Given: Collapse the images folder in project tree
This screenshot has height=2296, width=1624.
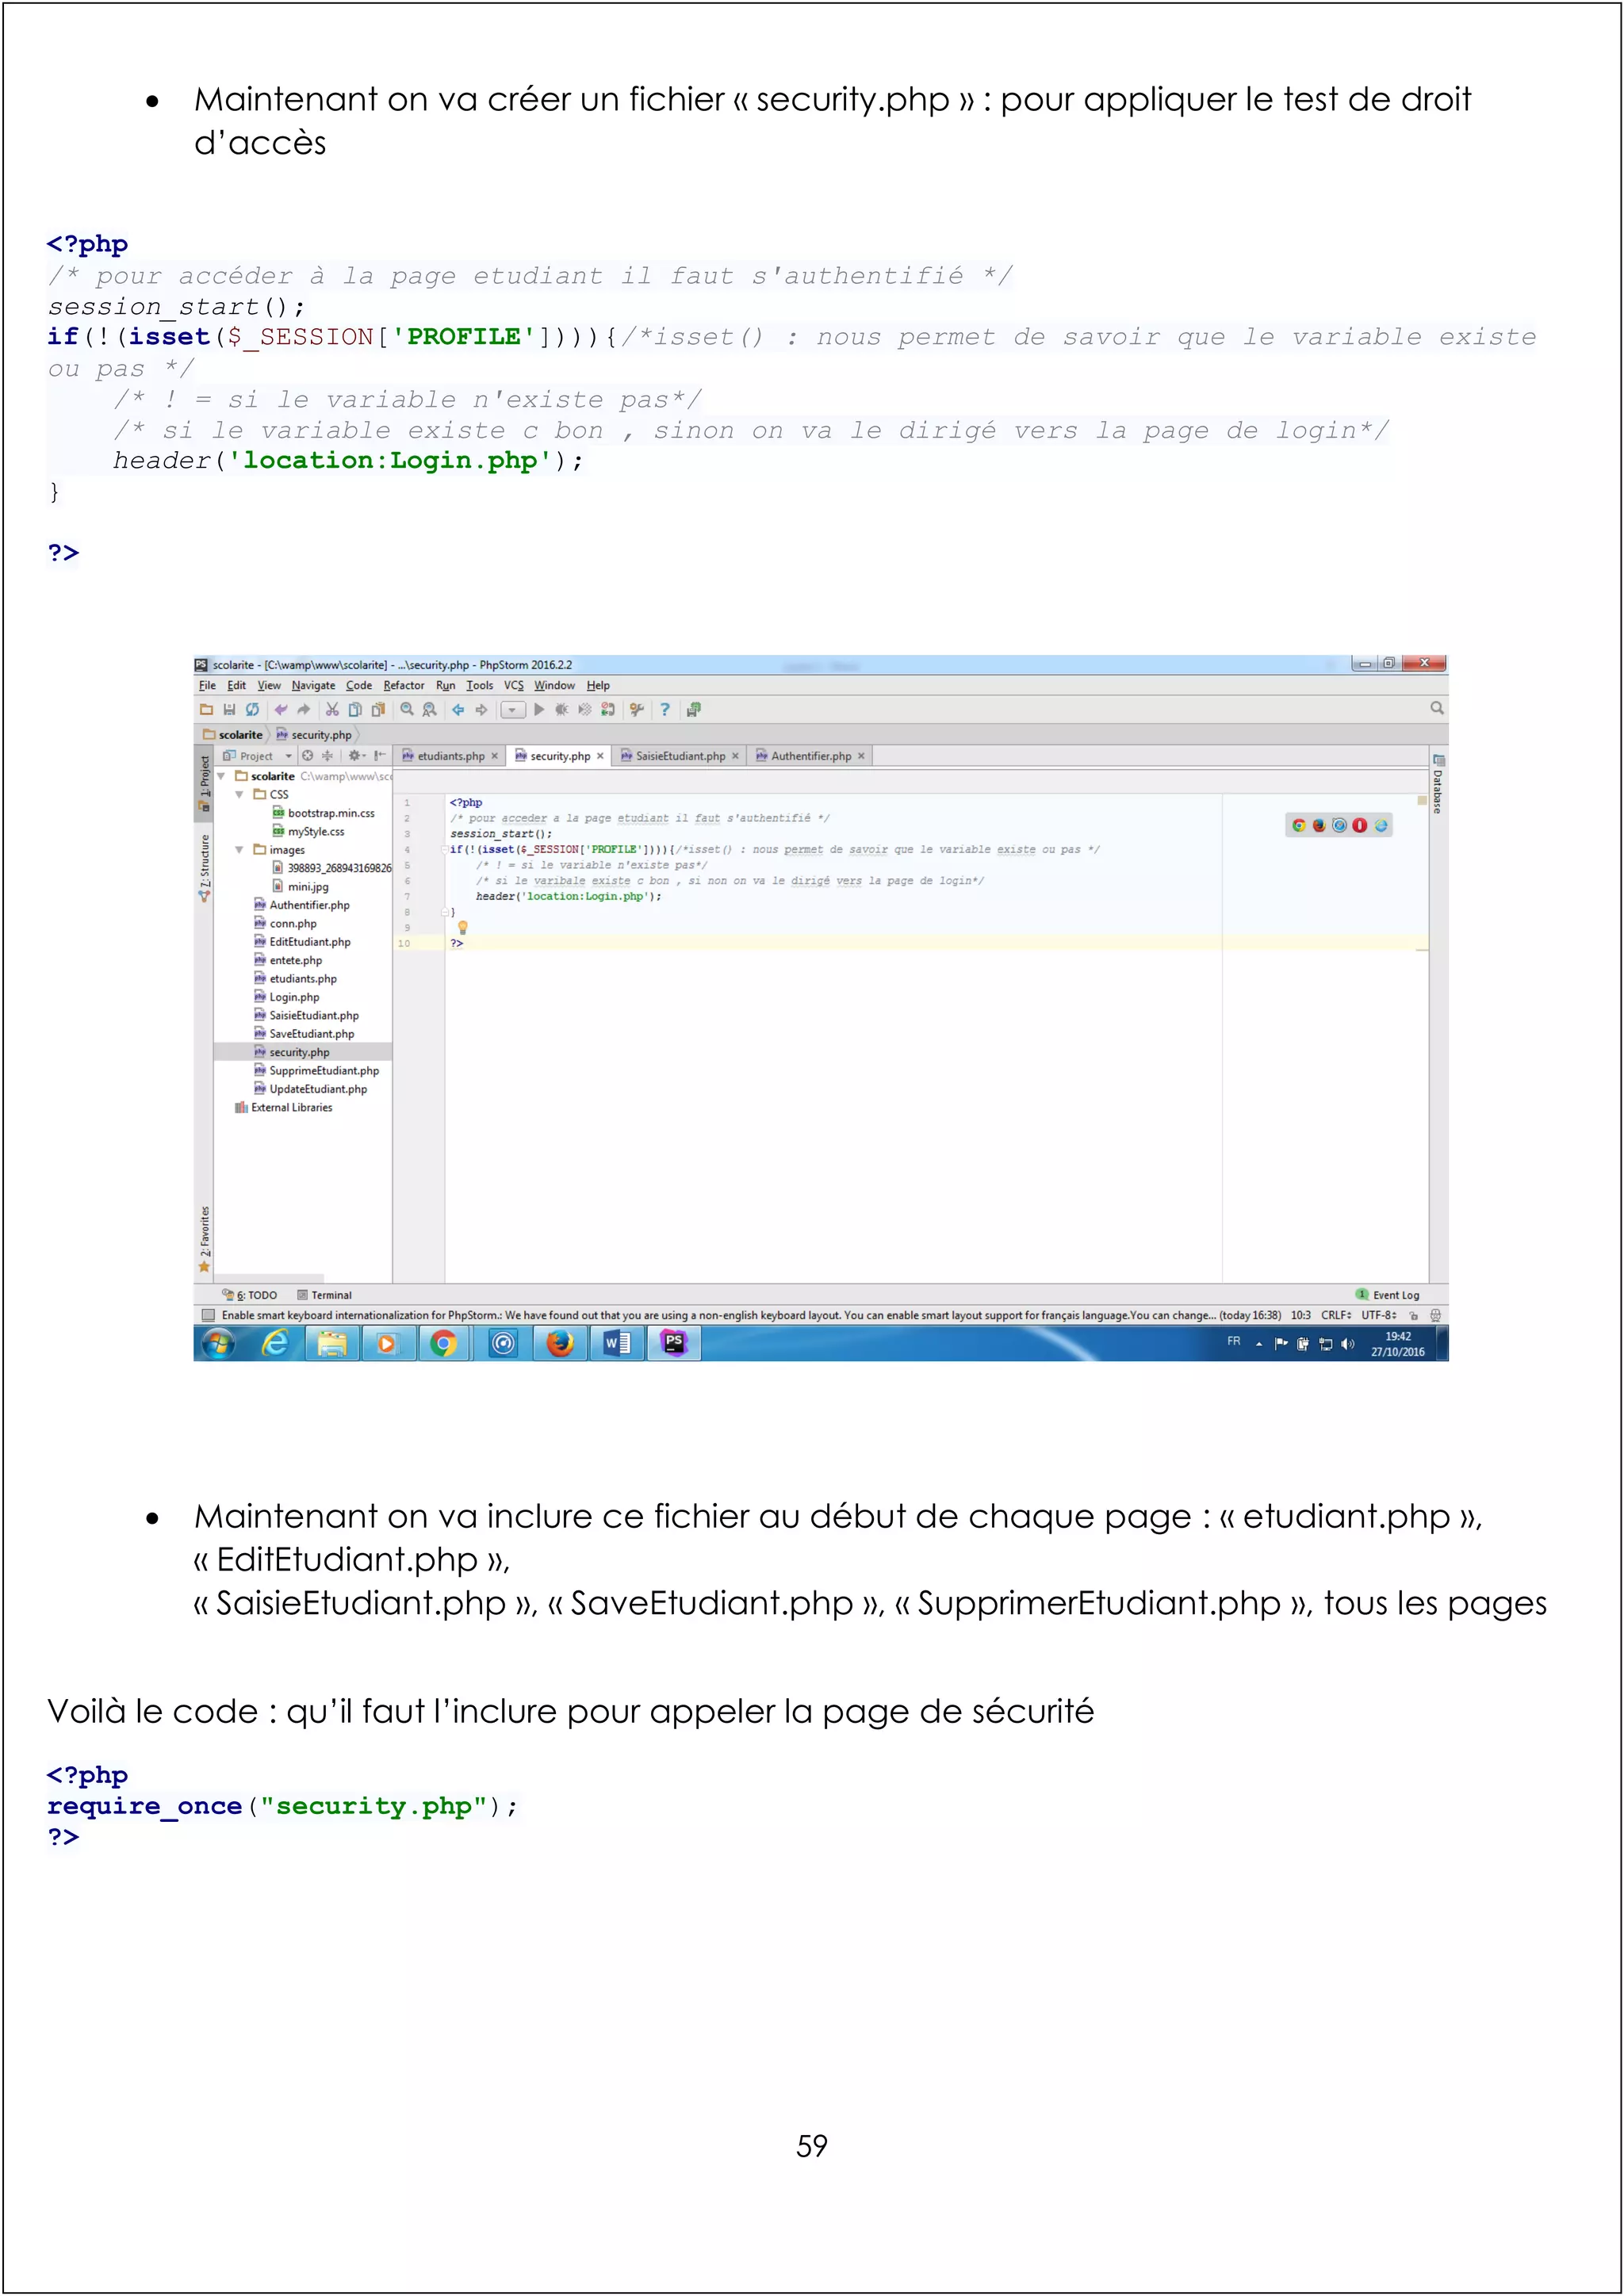Looking at the screenshot, I should (x=240, y=850).
